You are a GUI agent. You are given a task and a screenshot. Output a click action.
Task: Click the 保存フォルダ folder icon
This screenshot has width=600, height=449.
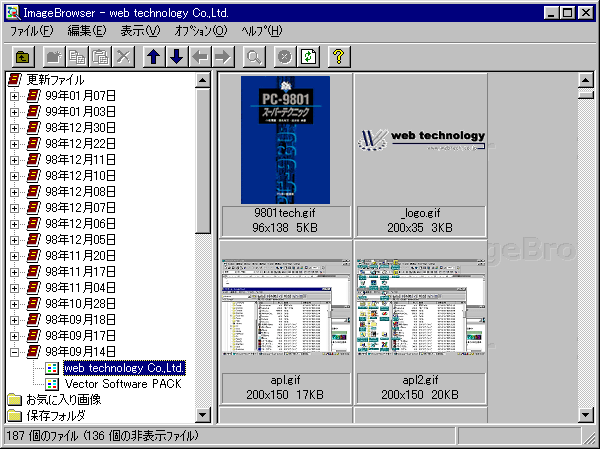click(15, 415)
